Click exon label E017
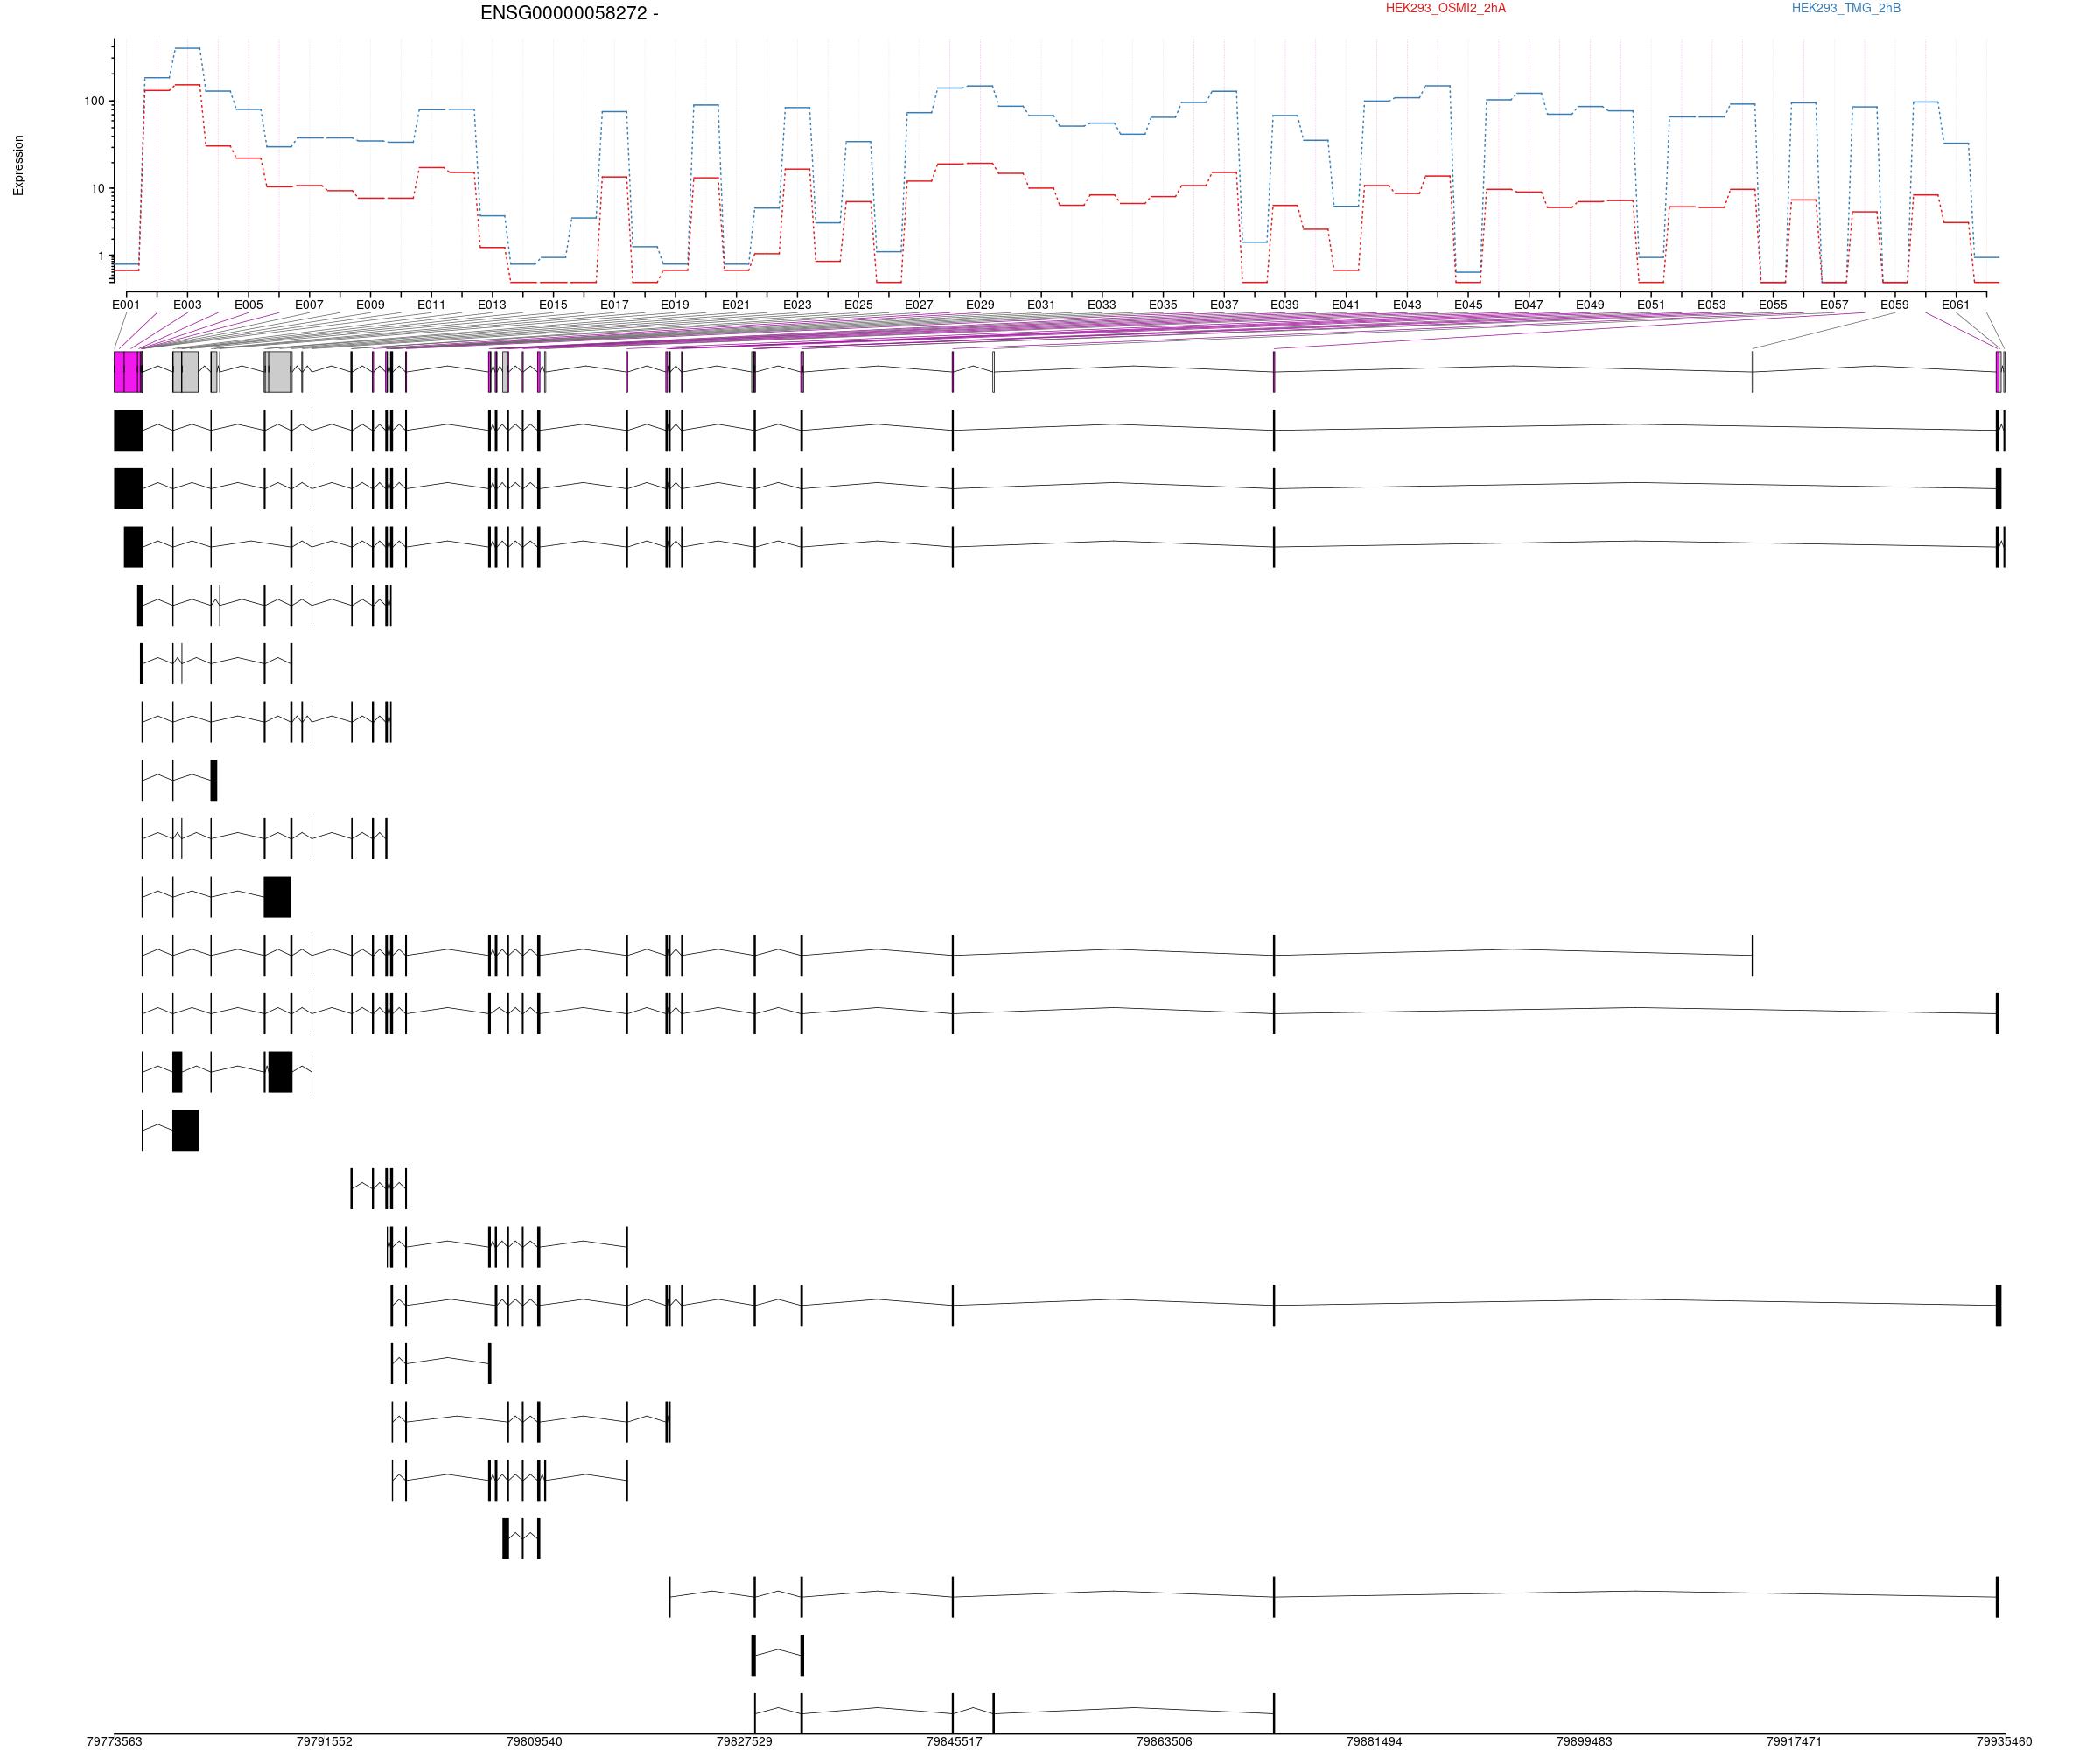The image size is (2100, 1758). [x=614, y=304]
